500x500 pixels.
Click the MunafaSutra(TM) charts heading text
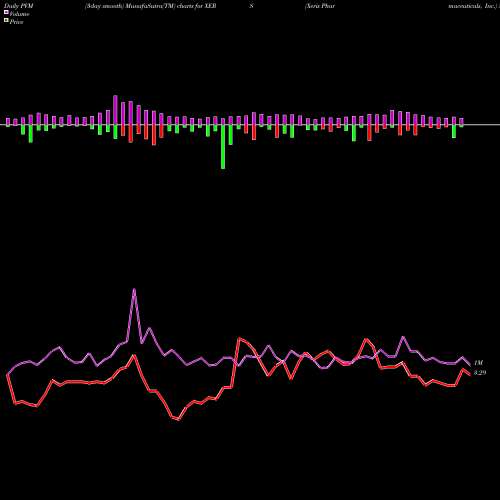coord(151,6)
